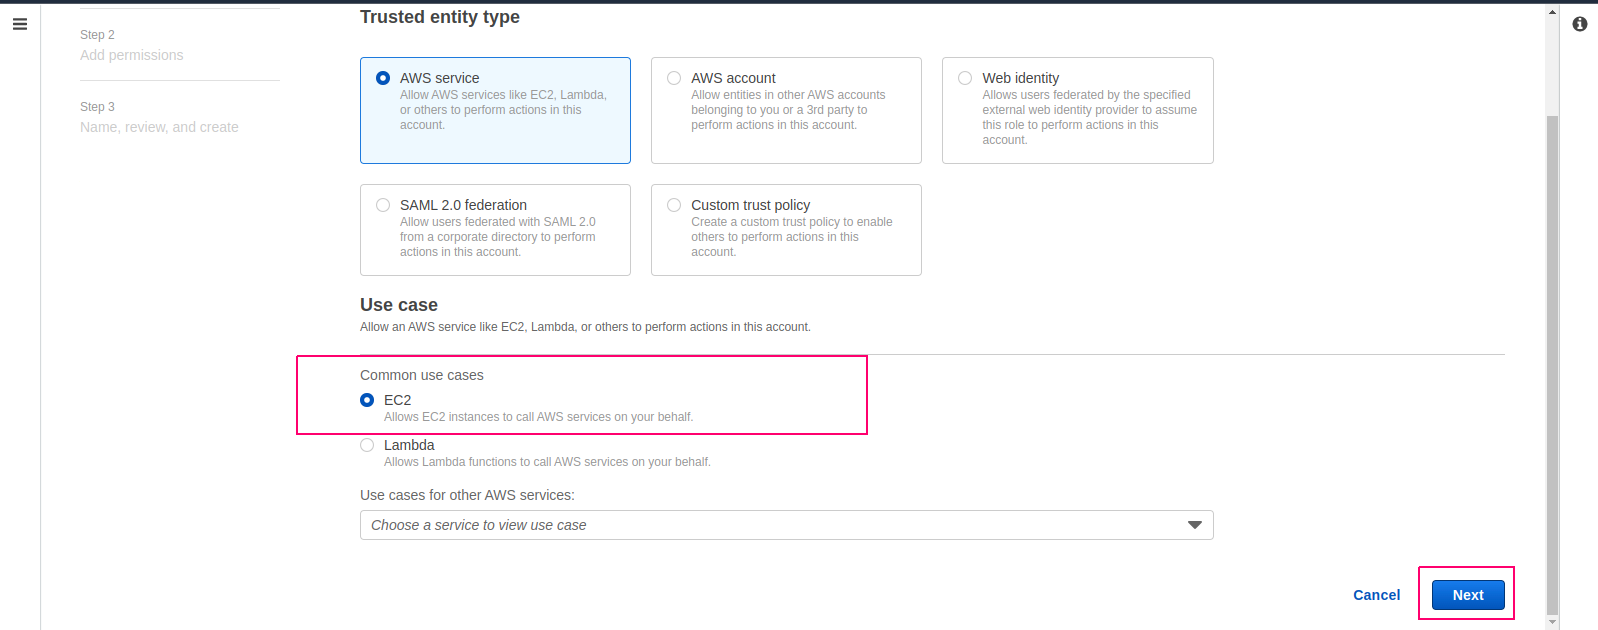This screenshot has width=1598, height=630.
Task: Open the info panel icon
Action: 1580,24
